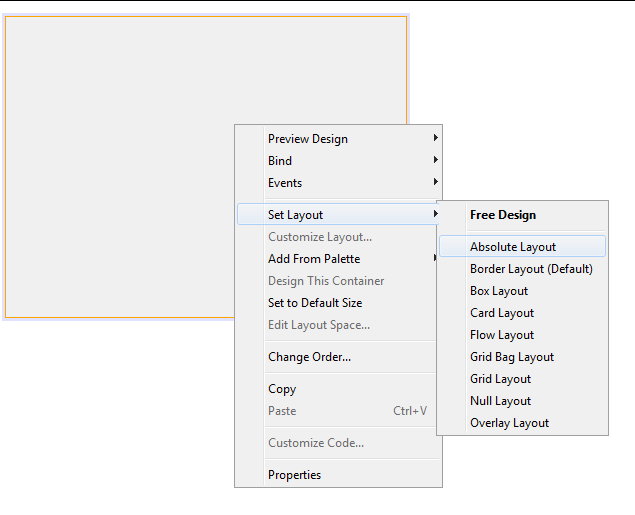635x515 pixels.
Task: Open the Set Layout submenu
Action: pos(338,214)
